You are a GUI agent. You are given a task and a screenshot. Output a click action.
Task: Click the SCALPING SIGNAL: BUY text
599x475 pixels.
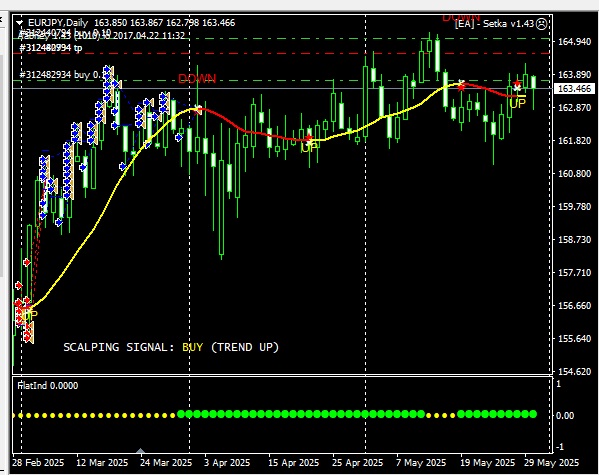(x=133, y=347)
